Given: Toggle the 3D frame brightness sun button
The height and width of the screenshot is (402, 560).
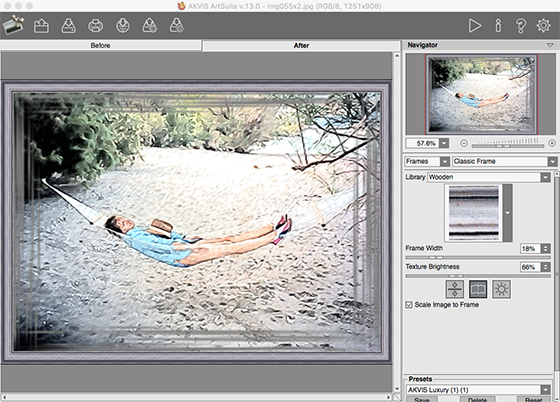Looking at the screenshot, I should tap(501, 289).
